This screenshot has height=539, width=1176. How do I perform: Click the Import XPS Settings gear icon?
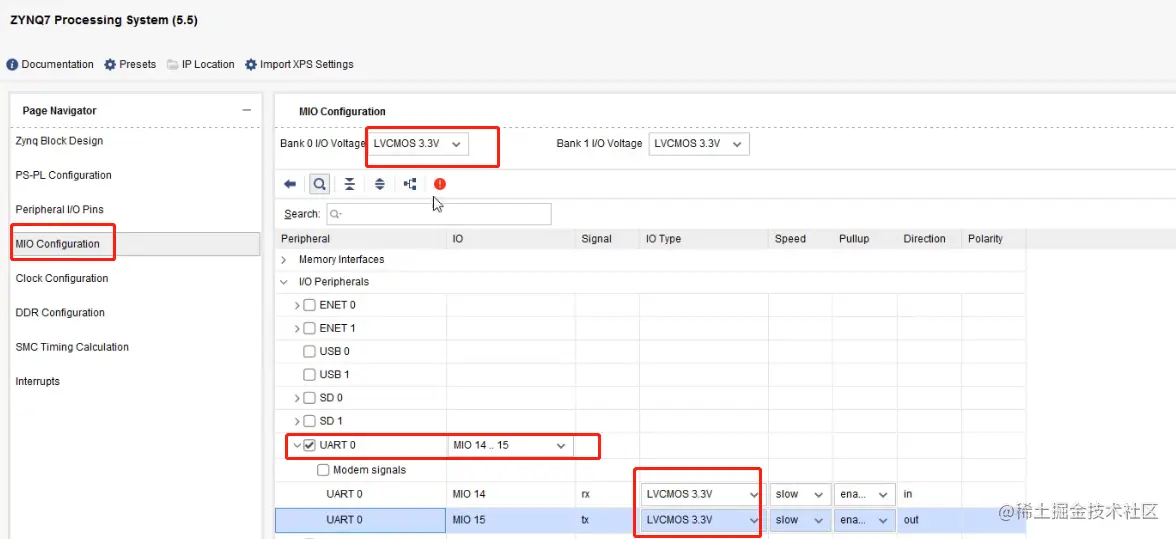pos(250,64)
